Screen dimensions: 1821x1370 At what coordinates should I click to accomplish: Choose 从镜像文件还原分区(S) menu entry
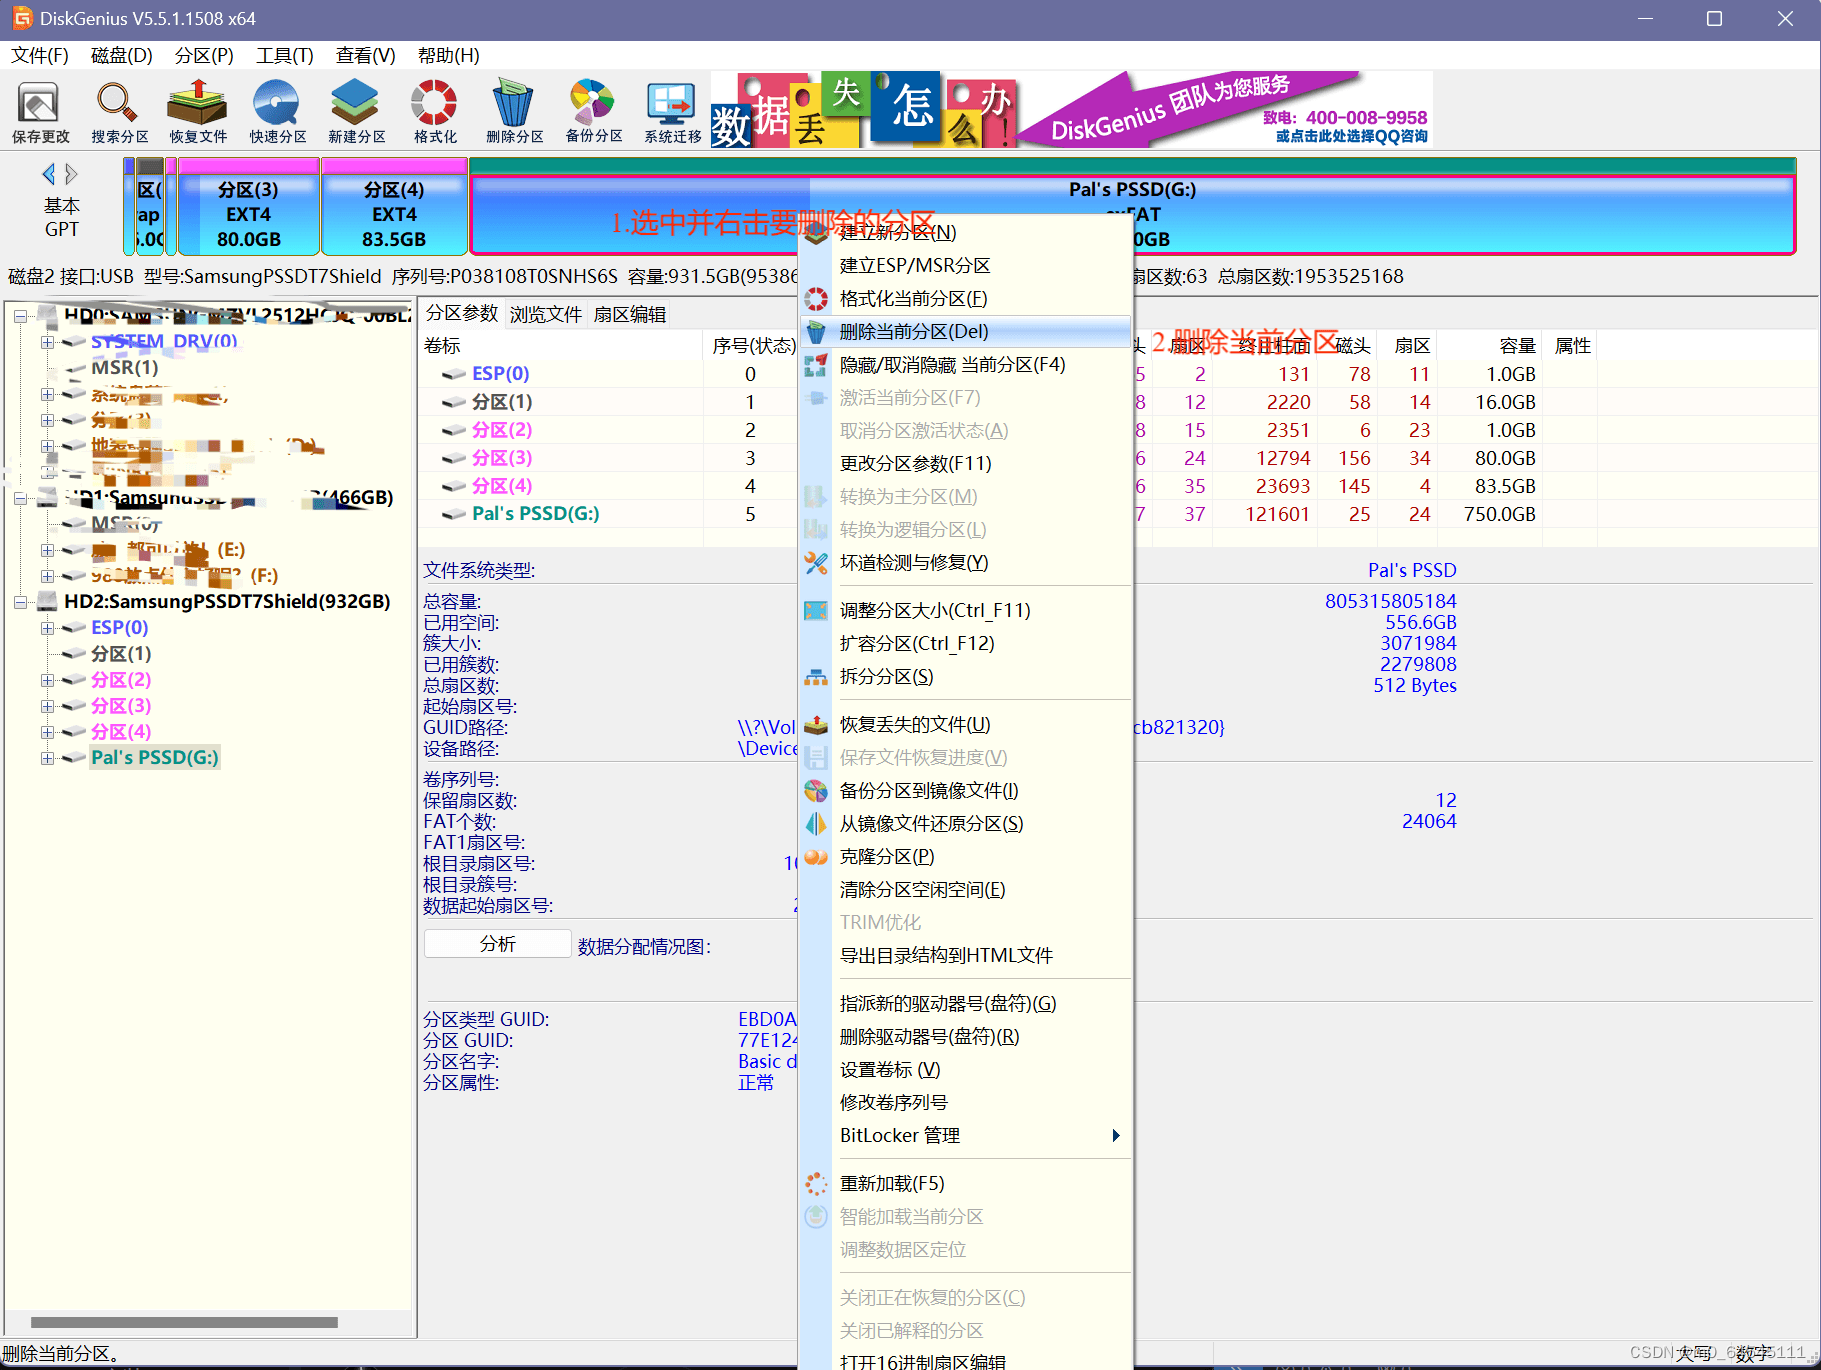click(966, 823)
